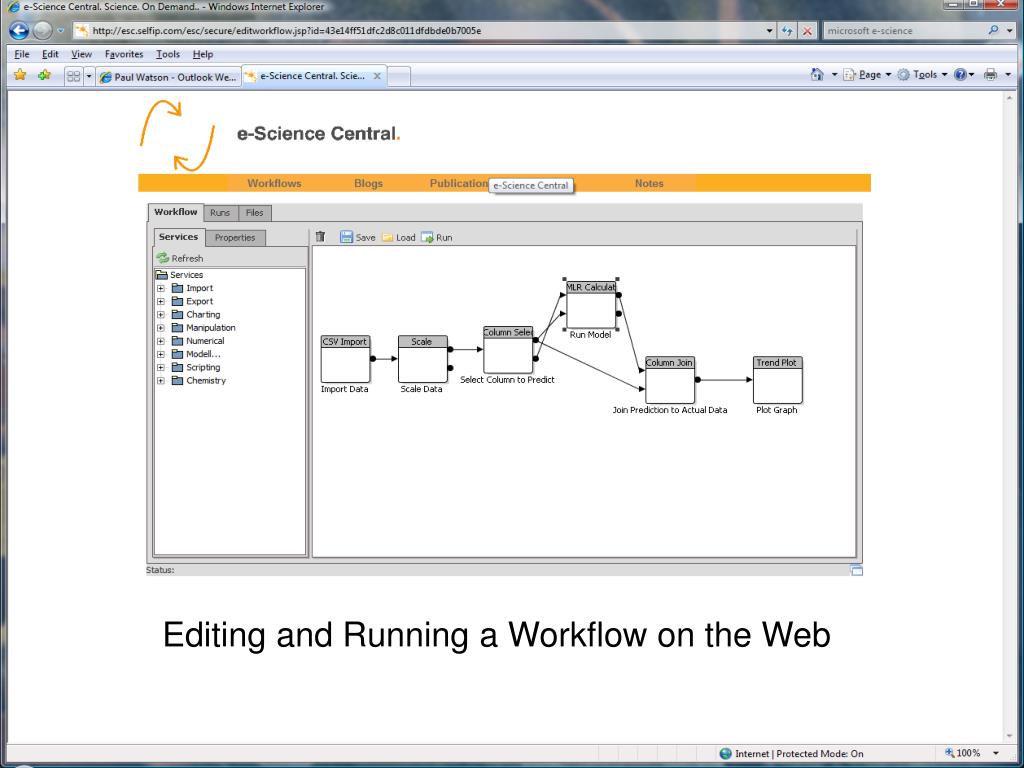Select the Charting folder icon
This screenshot has height=768, width=1024.
(177, 314)
